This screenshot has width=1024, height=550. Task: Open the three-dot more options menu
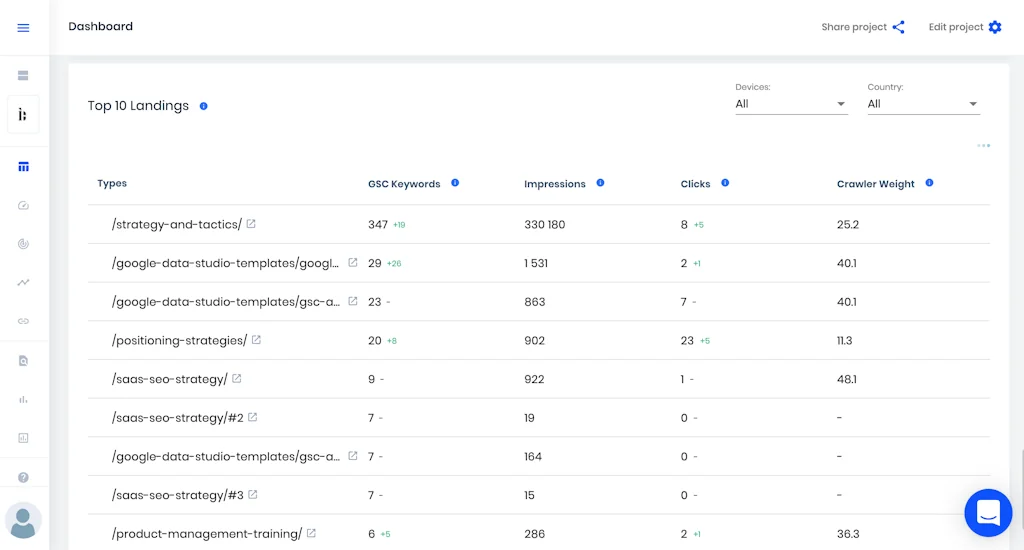pos(984,146)
